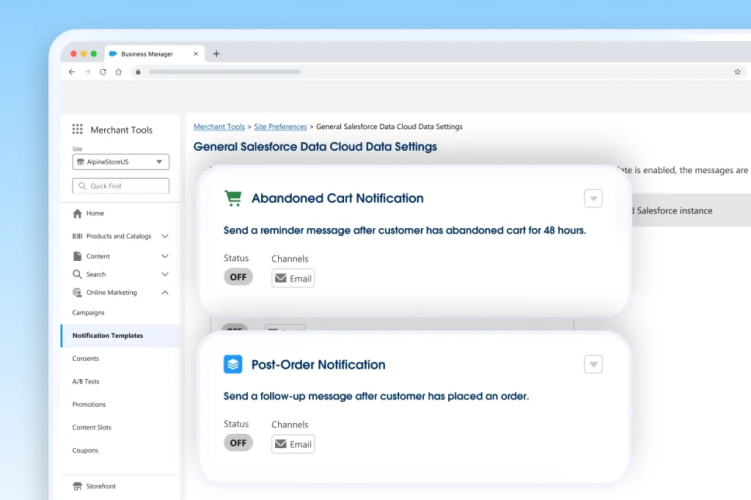
Task: Click the follow-up message after order description
Action: 376,396
